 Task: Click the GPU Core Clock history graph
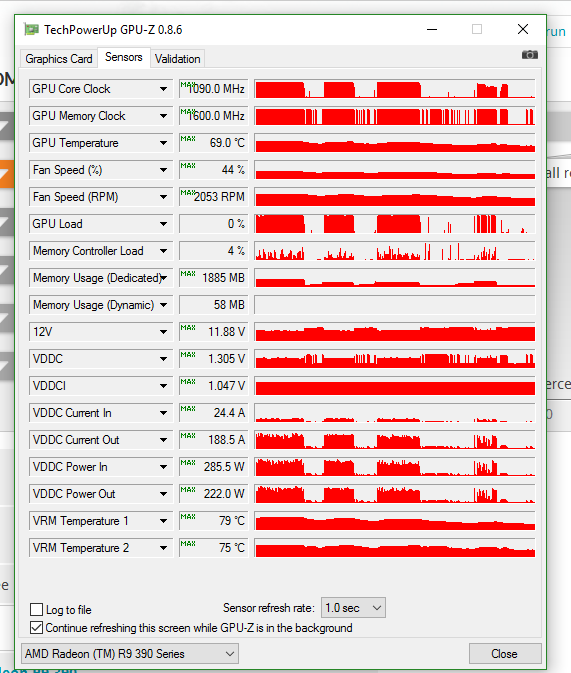tap(395, 89)
